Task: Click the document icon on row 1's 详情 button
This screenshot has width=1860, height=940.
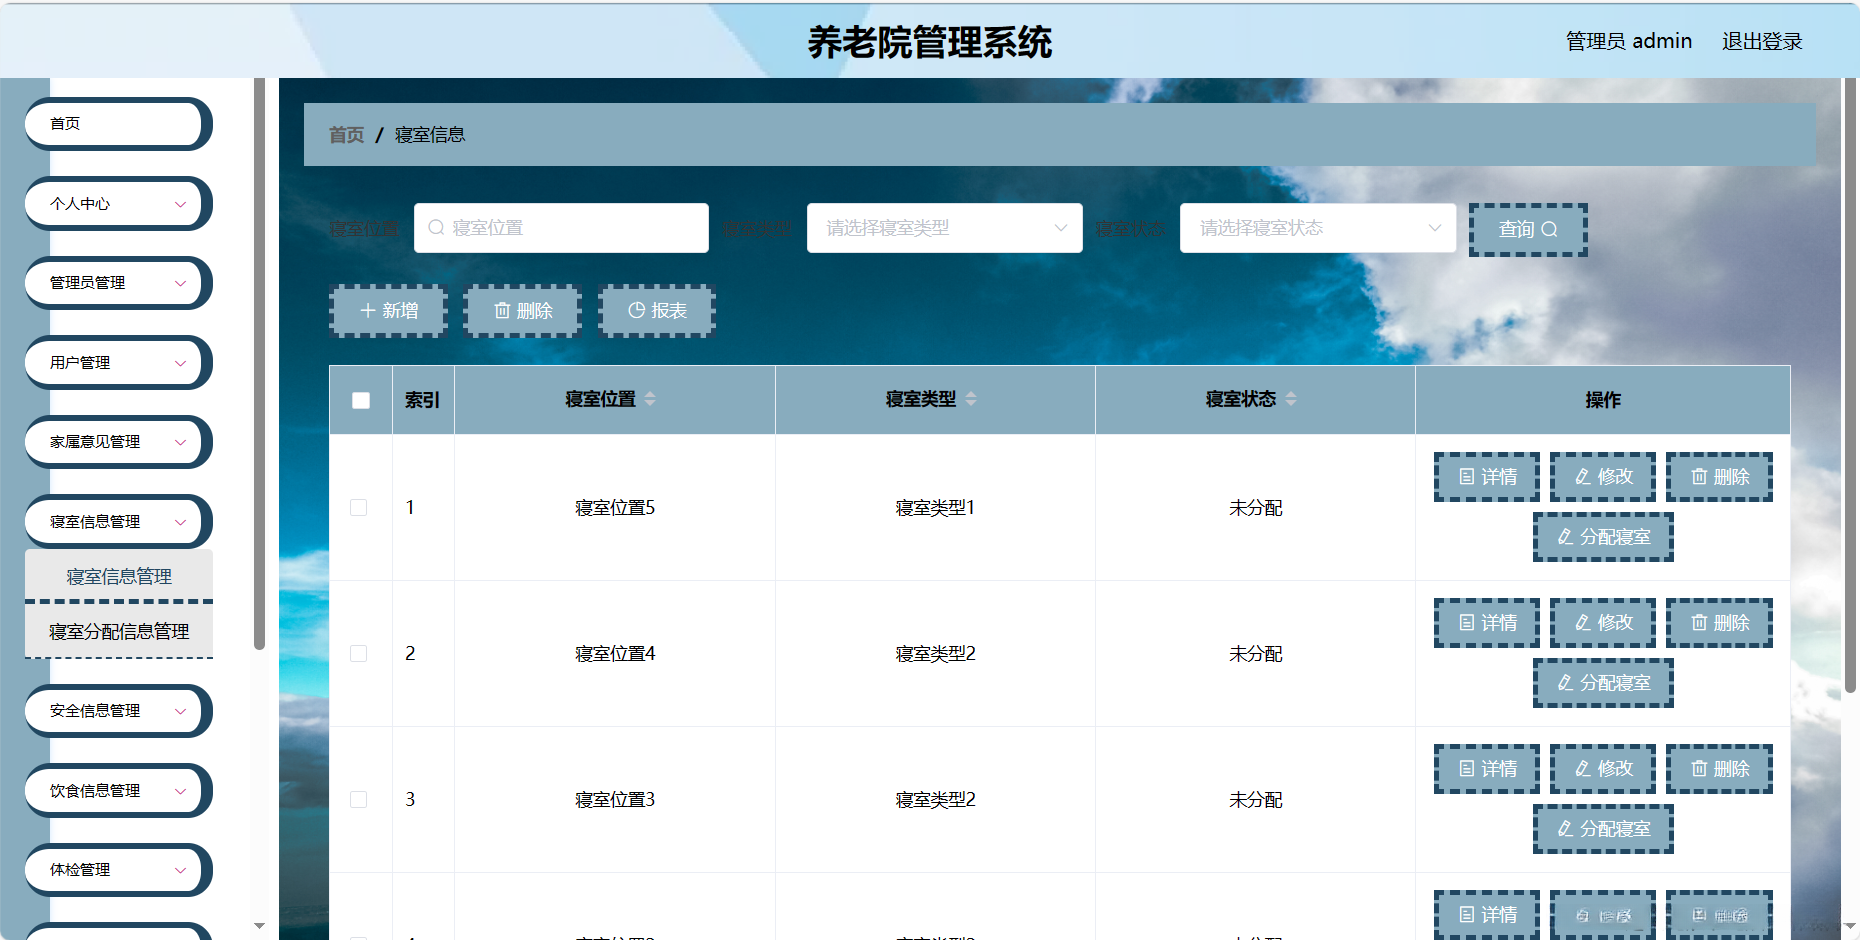Action: click(x=1466, y=477)
